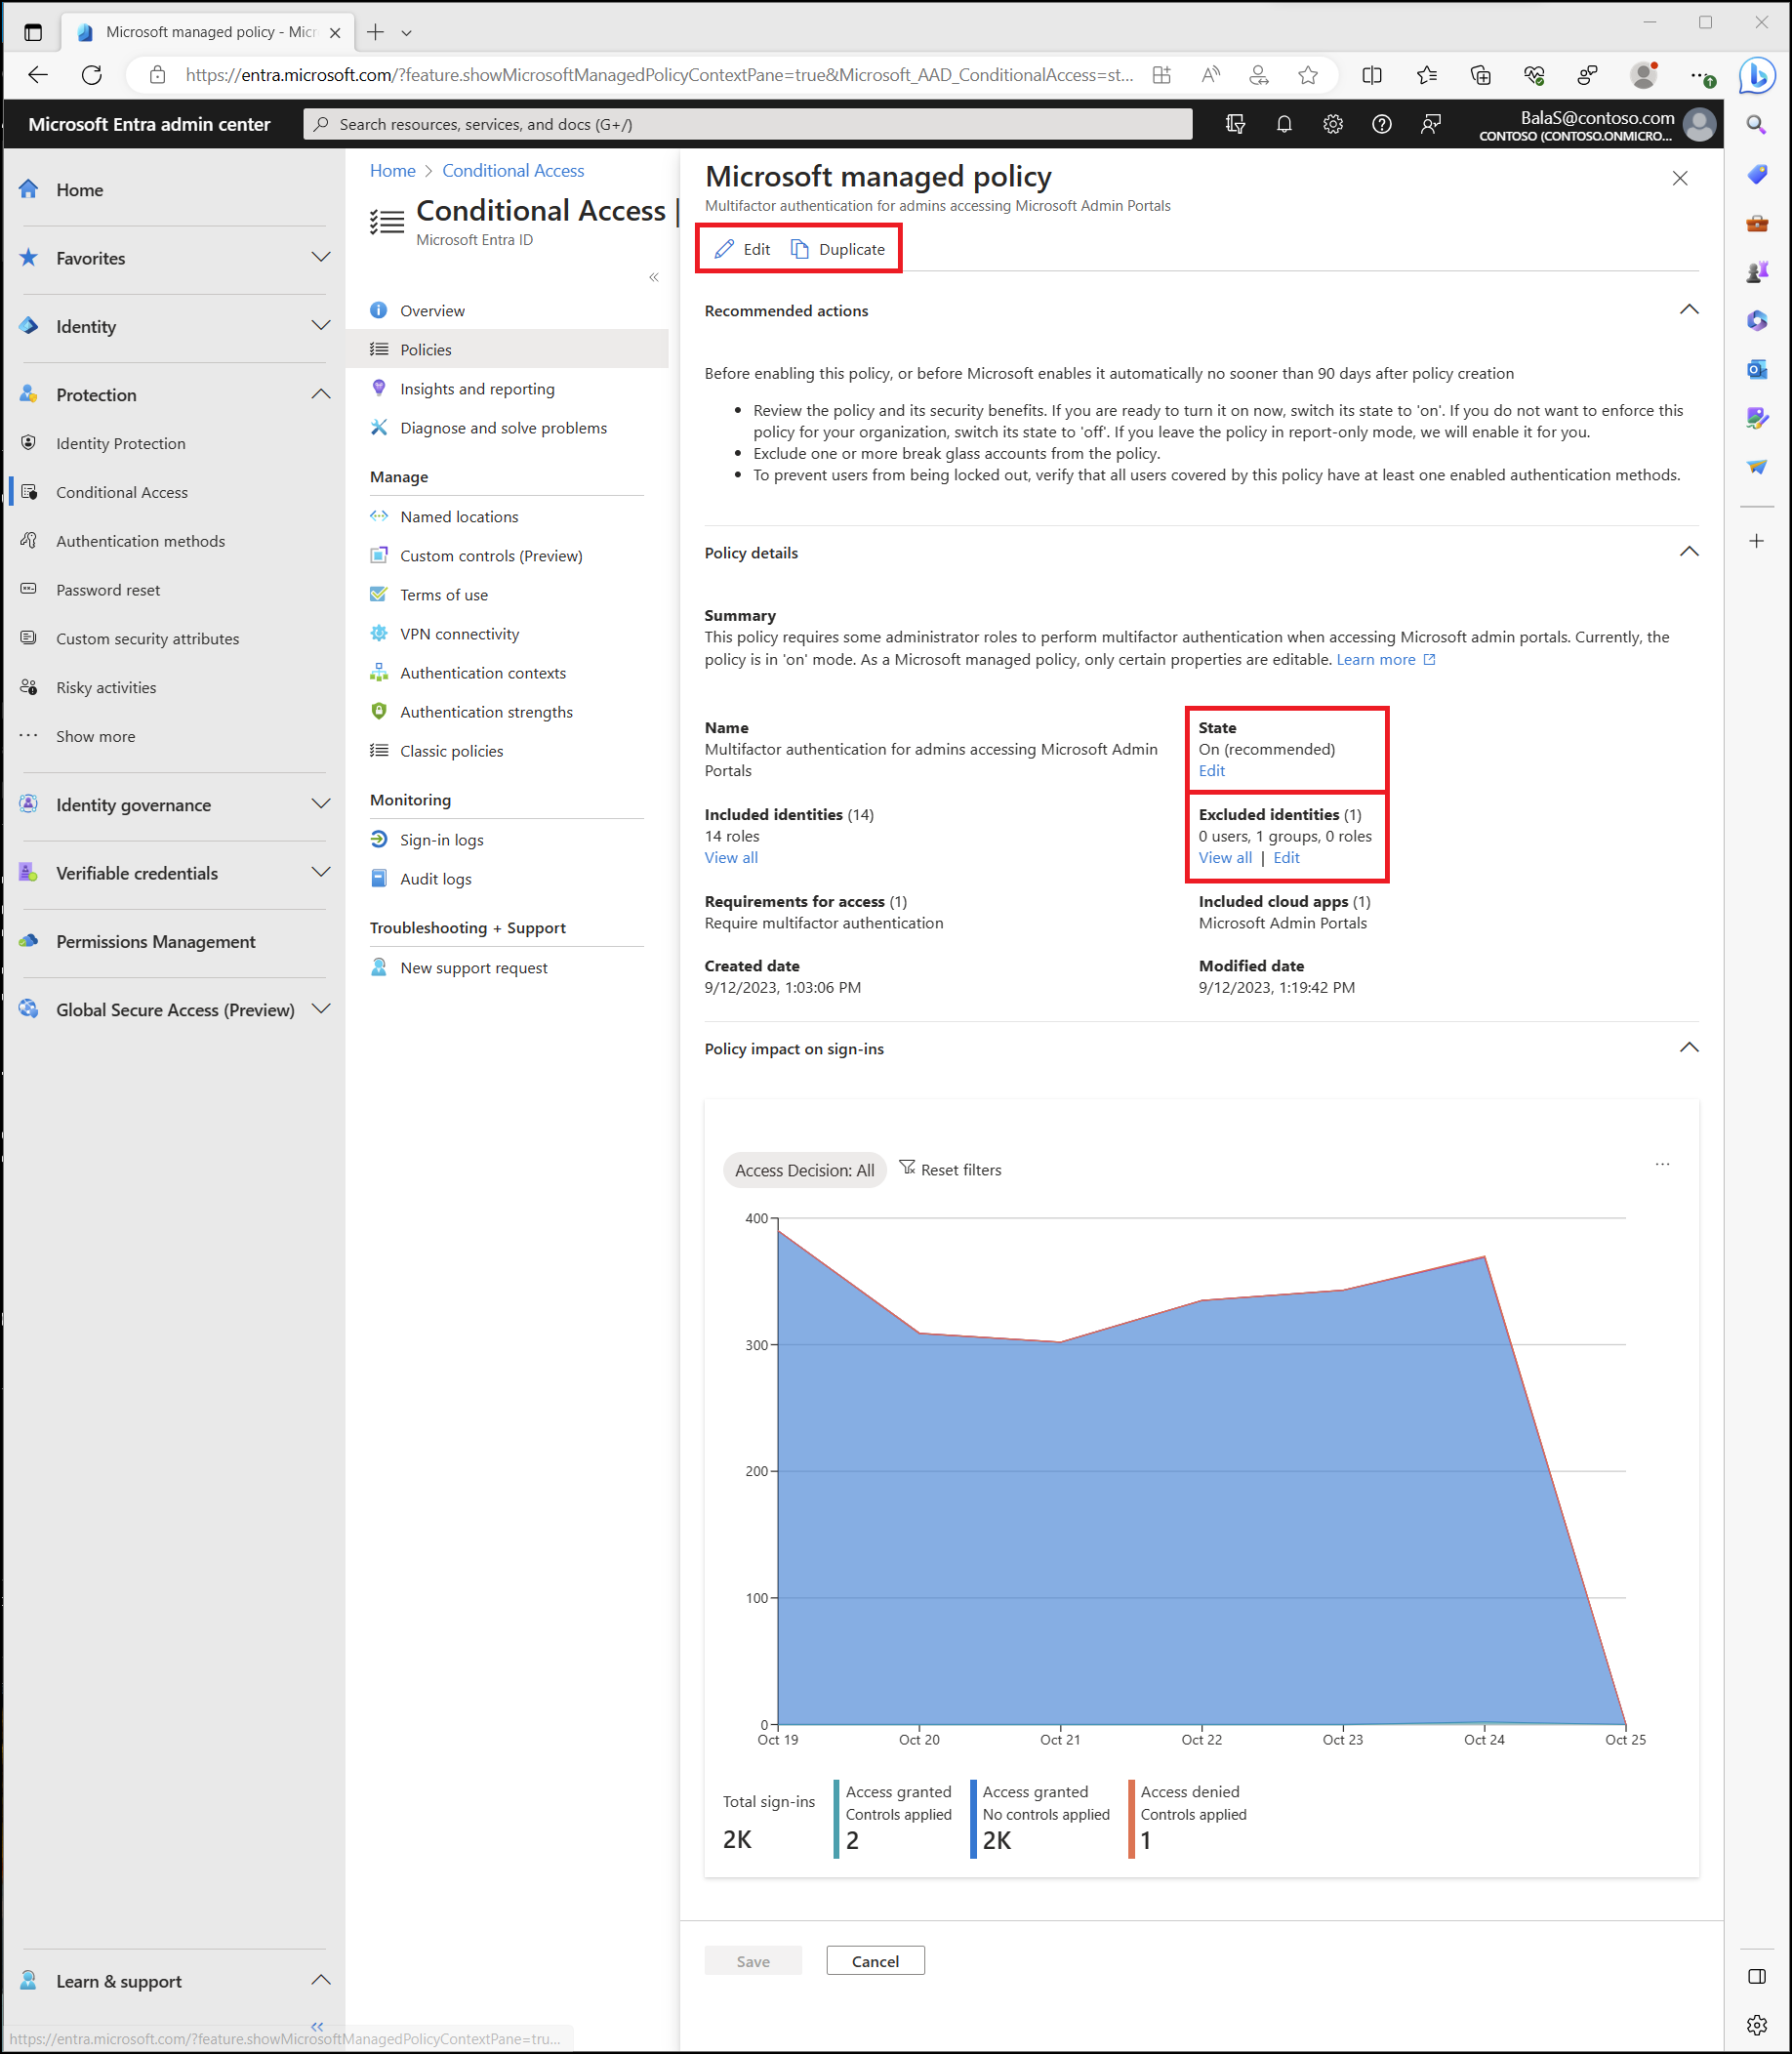Collapse the Policy details section
This screenshot has width=1792, height=2054.
pyautogui.click(x=1689, y=552)
